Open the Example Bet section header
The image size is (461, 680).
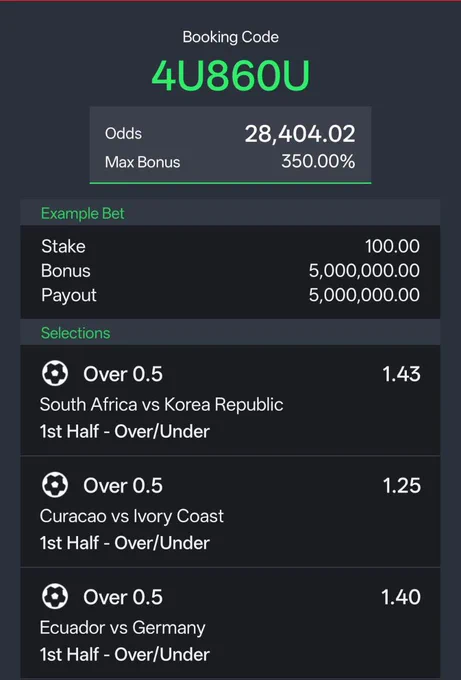[230, 213]
